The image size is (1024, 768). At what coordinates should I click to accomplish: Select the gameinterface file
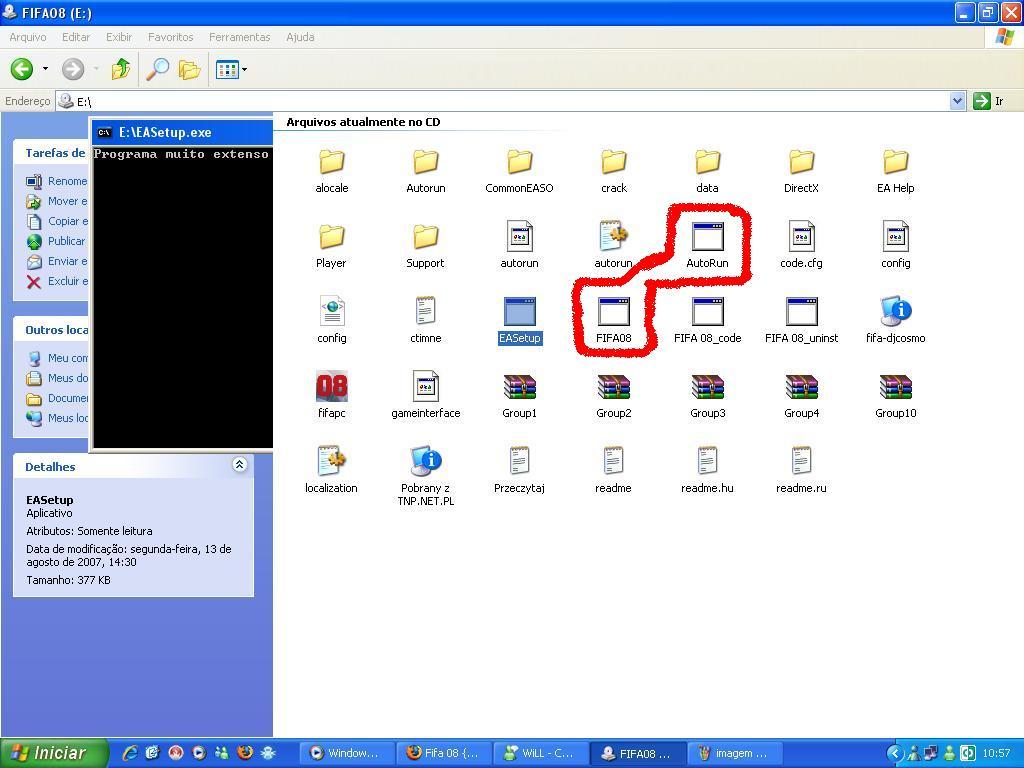[426, 396]
